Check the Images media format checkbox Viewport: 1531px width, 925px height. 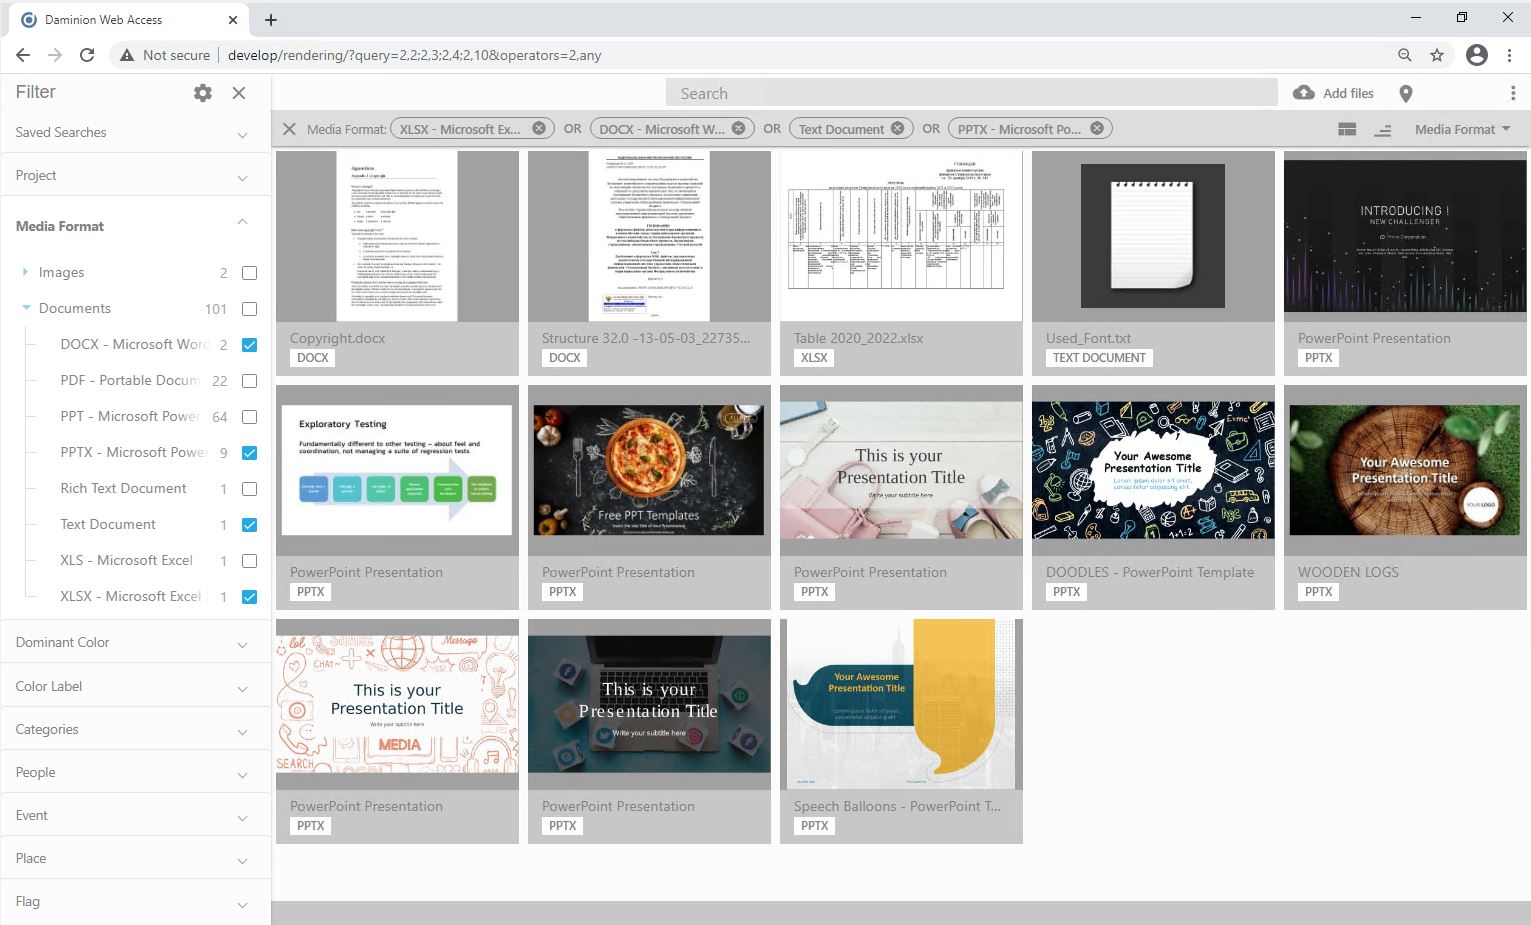click(249, 272)
